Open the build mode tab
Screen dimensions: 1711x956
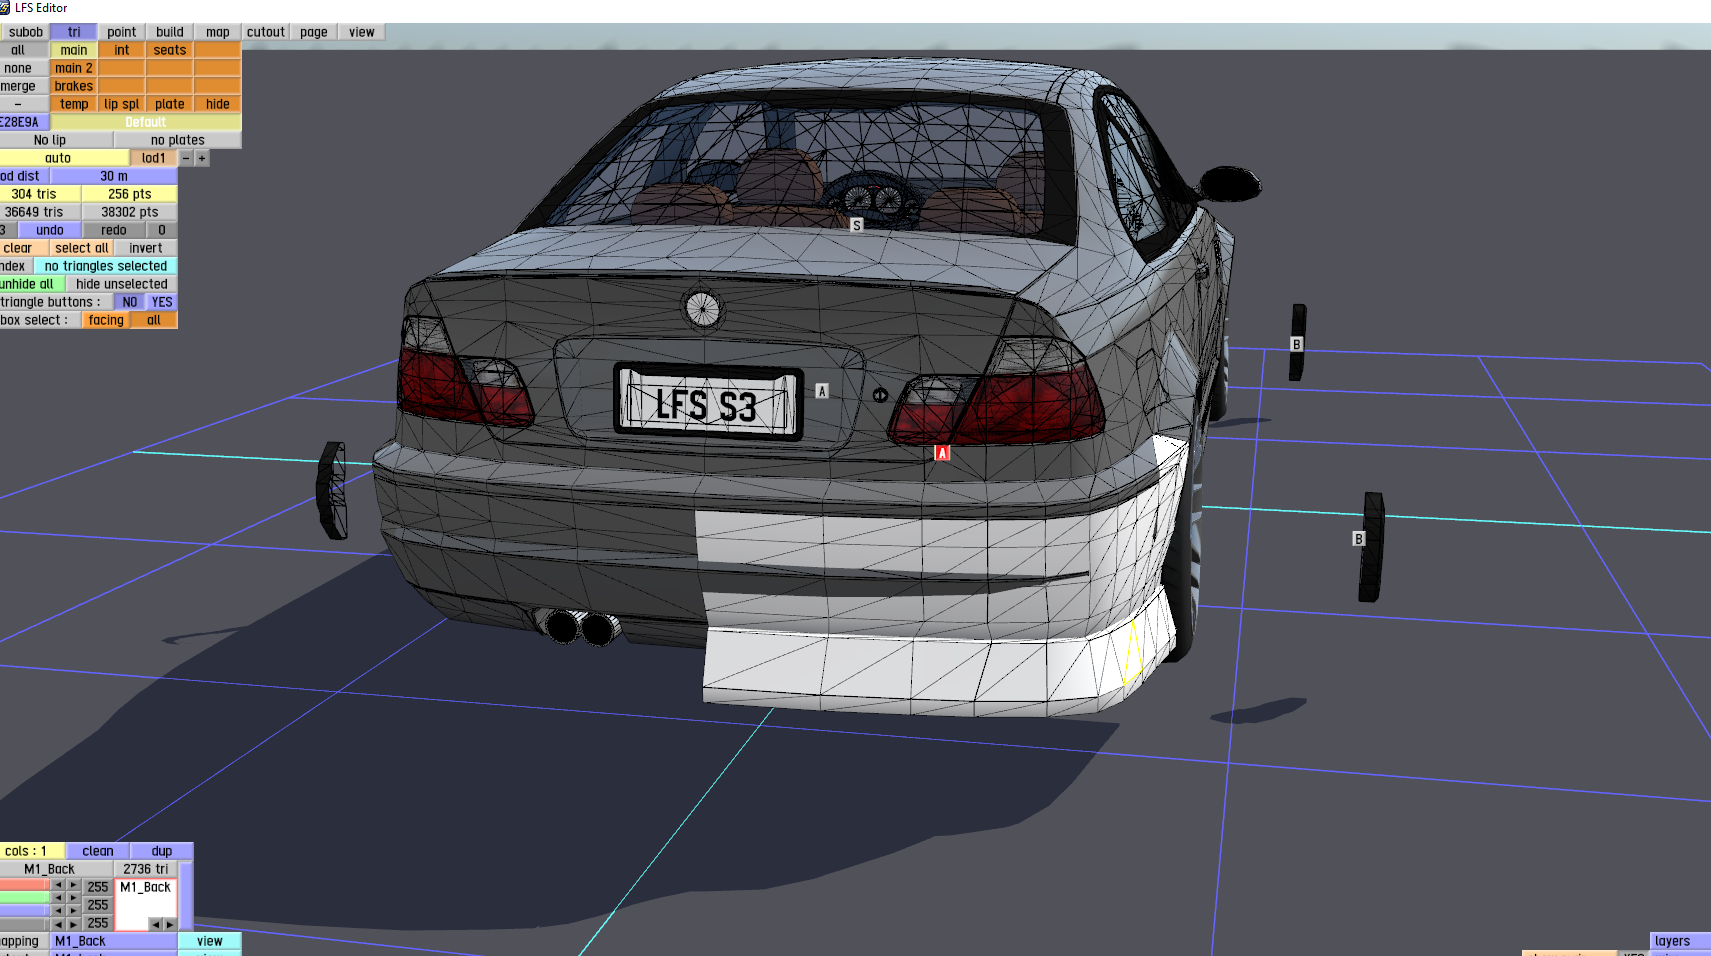pos(170,32)
